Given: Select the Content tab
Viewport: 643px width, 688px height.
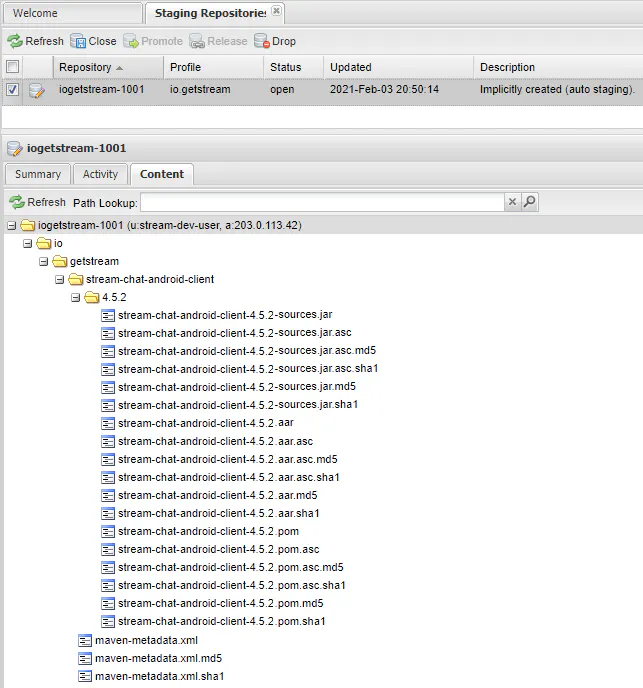Looking at the screenshot, I should coord(162,174).
